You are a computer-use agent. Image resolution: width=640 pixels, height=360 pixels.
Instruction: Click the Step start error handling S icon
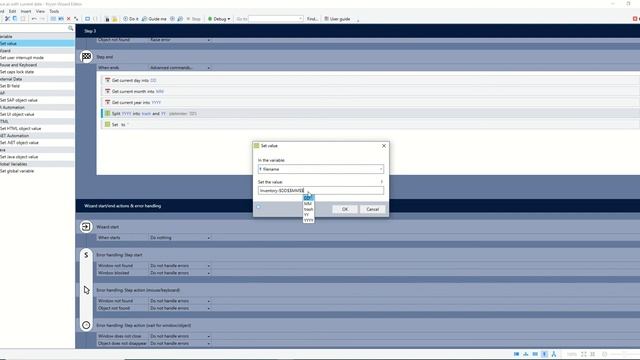point(86,255)
